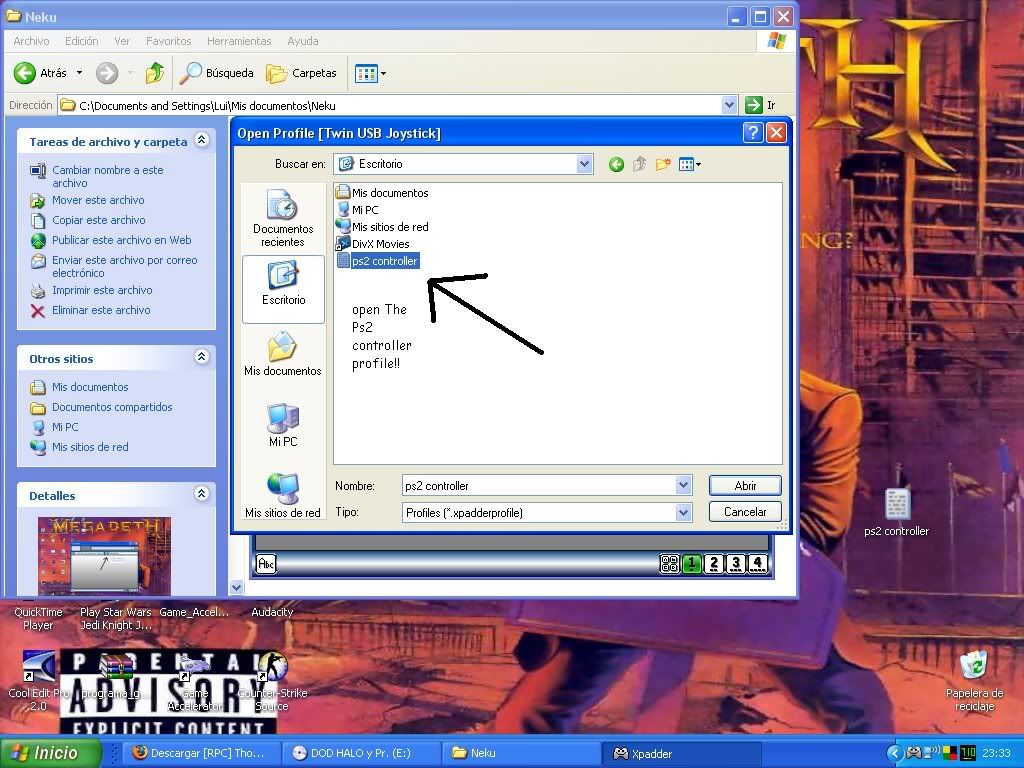
Task: Select Xpadder profile set 3 button
Action: click(735, 563)
